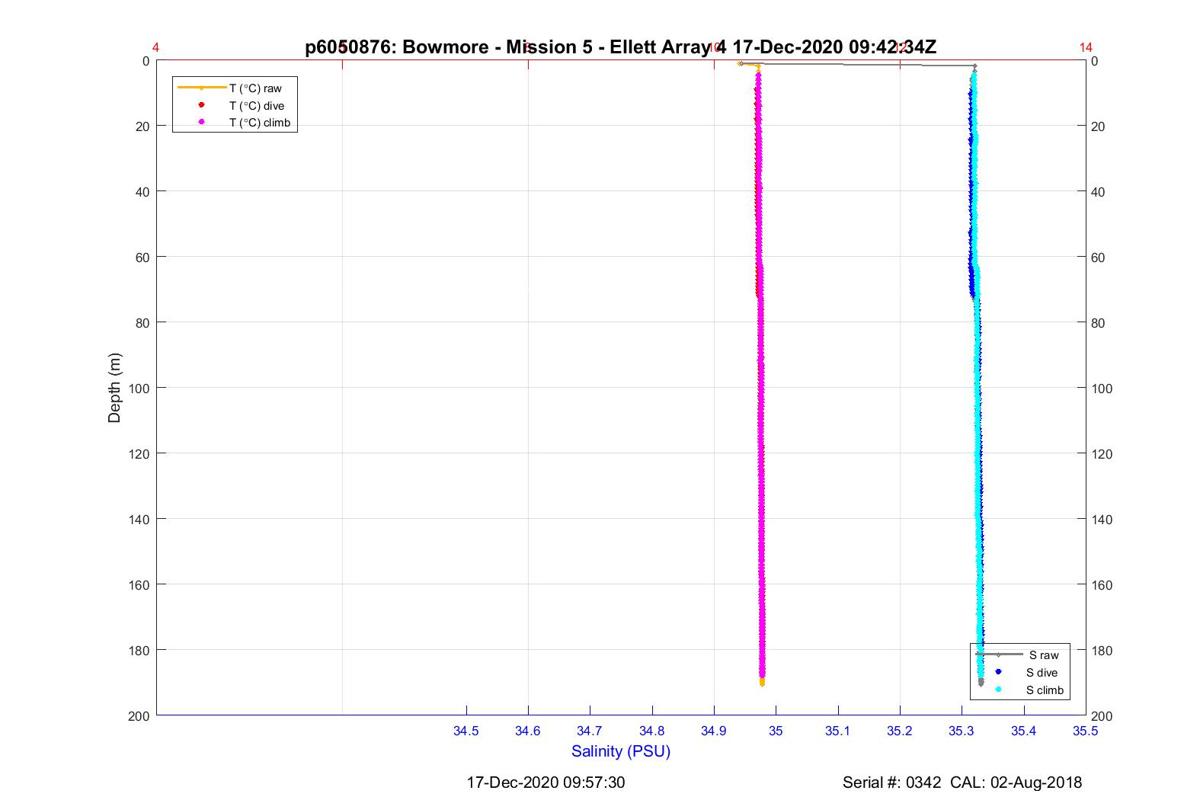Click the 'Depth (m)' axis label
Image resolution: width=1200 pixels, height=804 pixels.
tap(114, 388)
